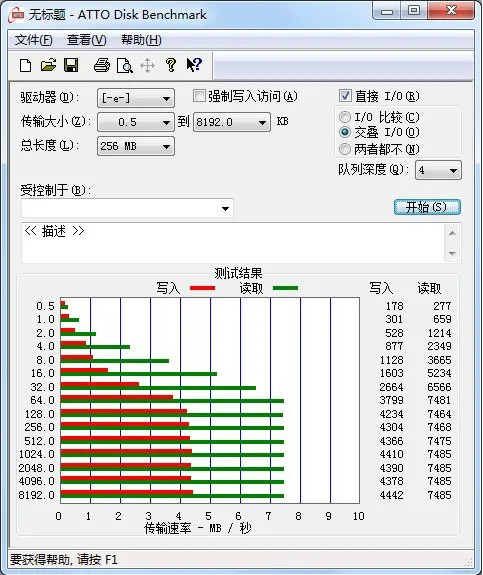Click the New file toolbar icon
The width and height of the screenshot is (483, 575).
pyautogui.click(x=25, y=66)
